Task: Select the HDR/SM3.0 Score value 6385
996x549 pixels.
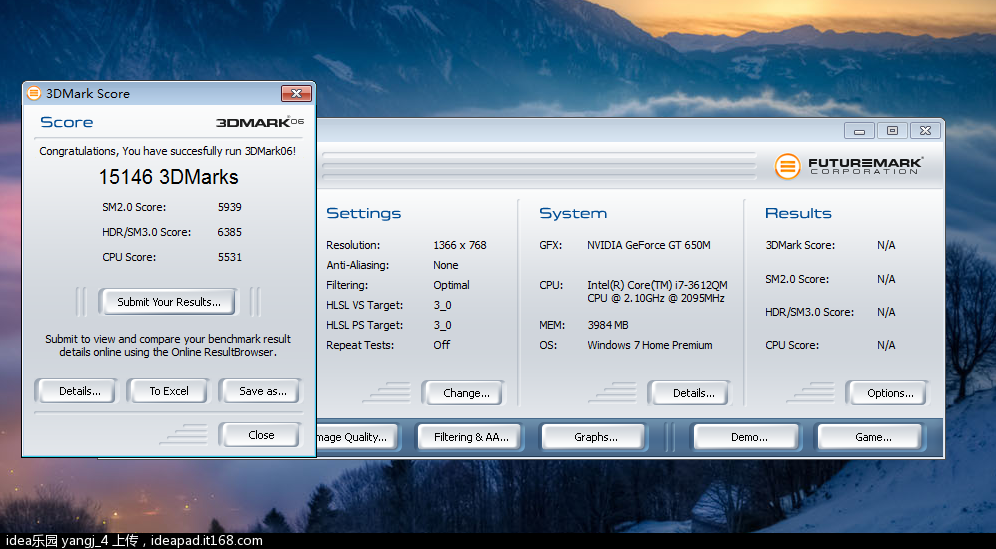Action: coord(229,232)
